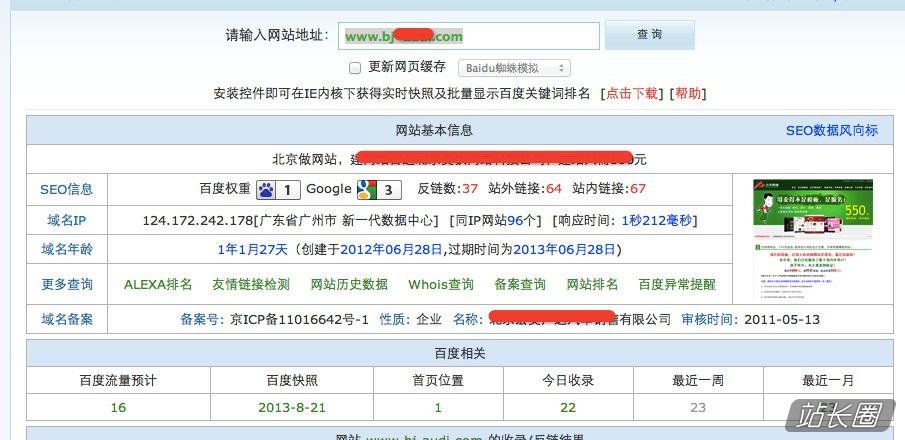Click the 百度相关 section header
905x440 pixels.
459,353
